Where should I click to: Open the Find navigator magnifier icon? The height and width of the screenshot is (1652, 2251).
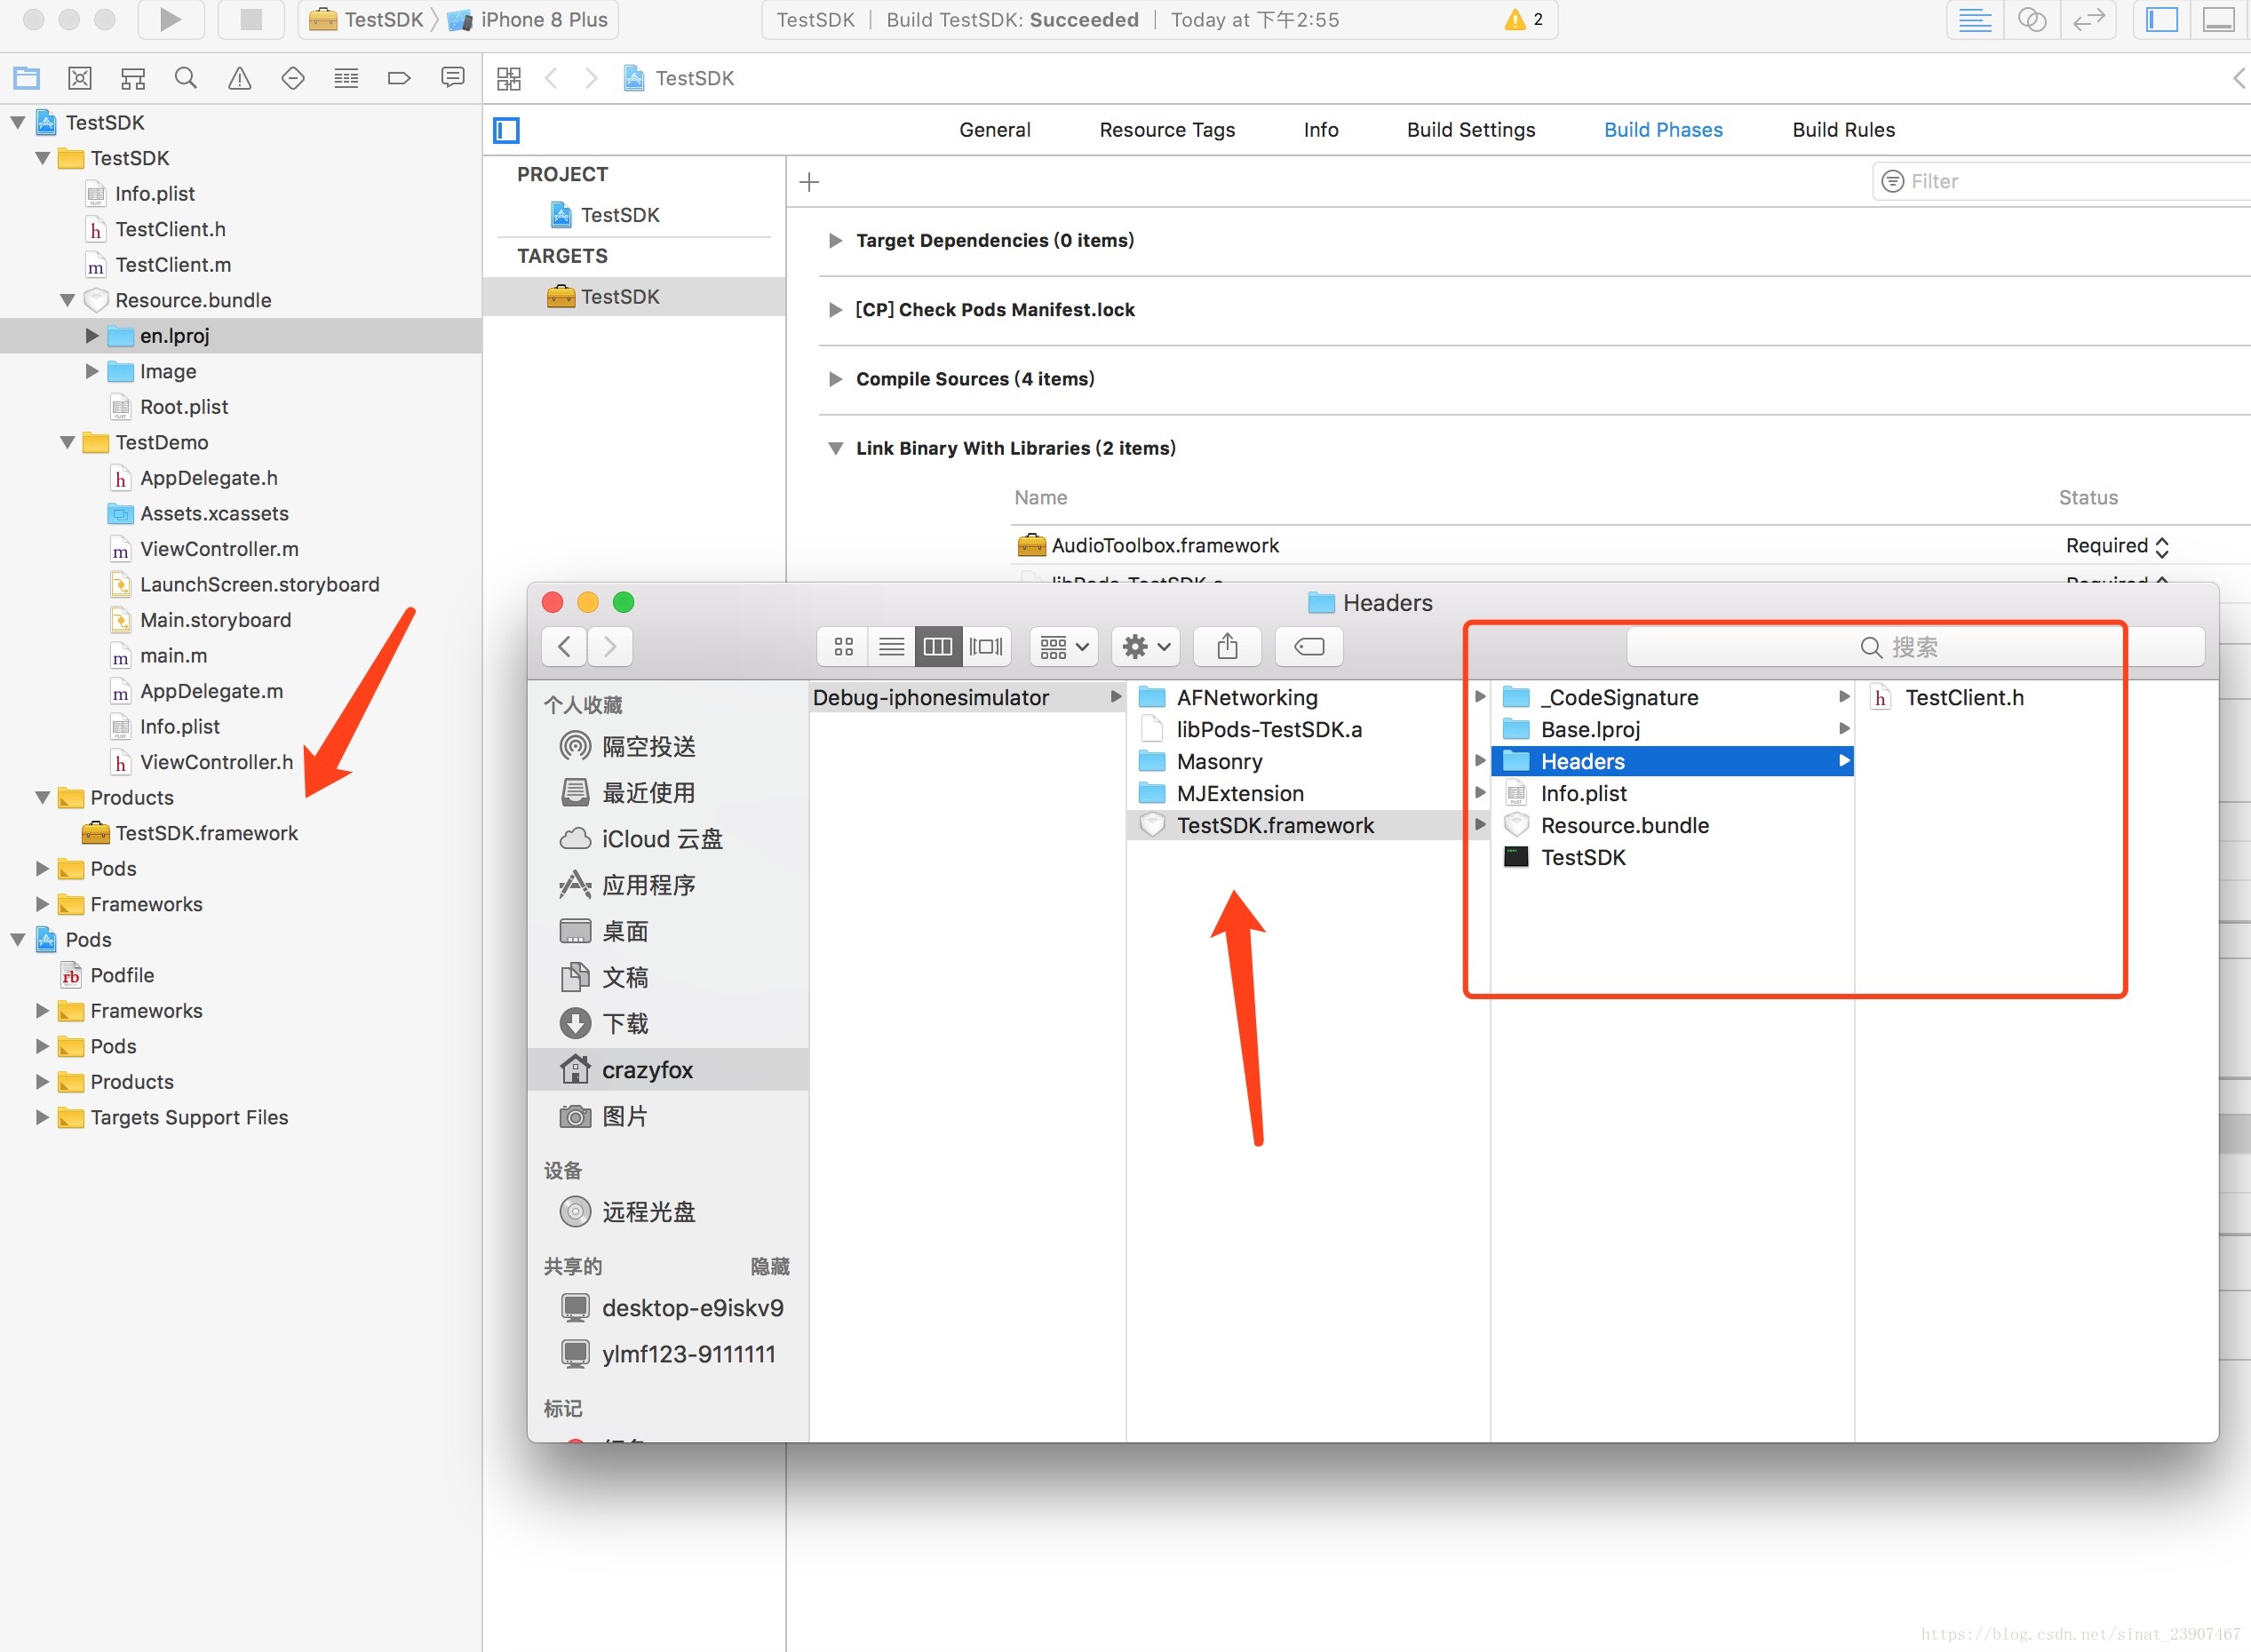click(186, 78)
